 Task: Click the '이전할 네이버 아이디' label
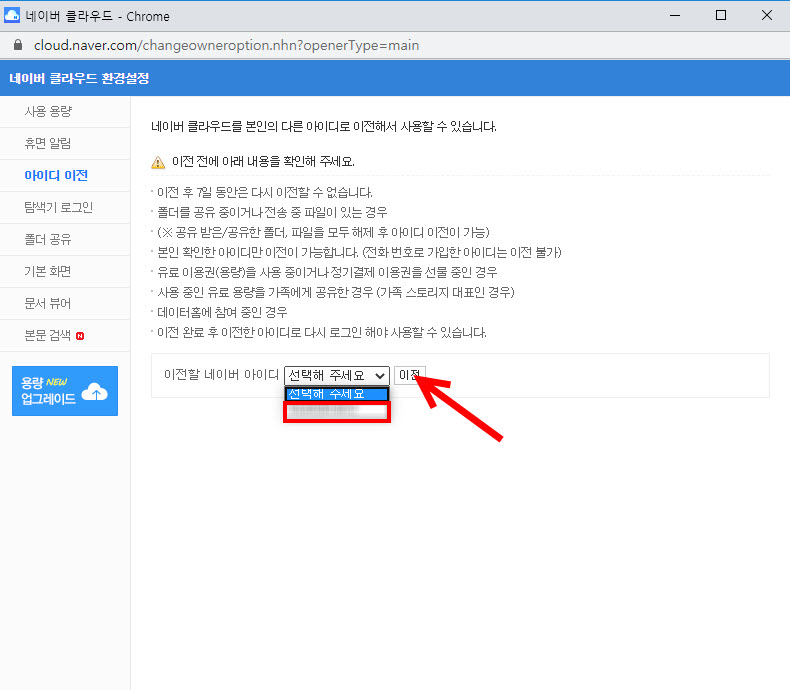coord(221,375)
